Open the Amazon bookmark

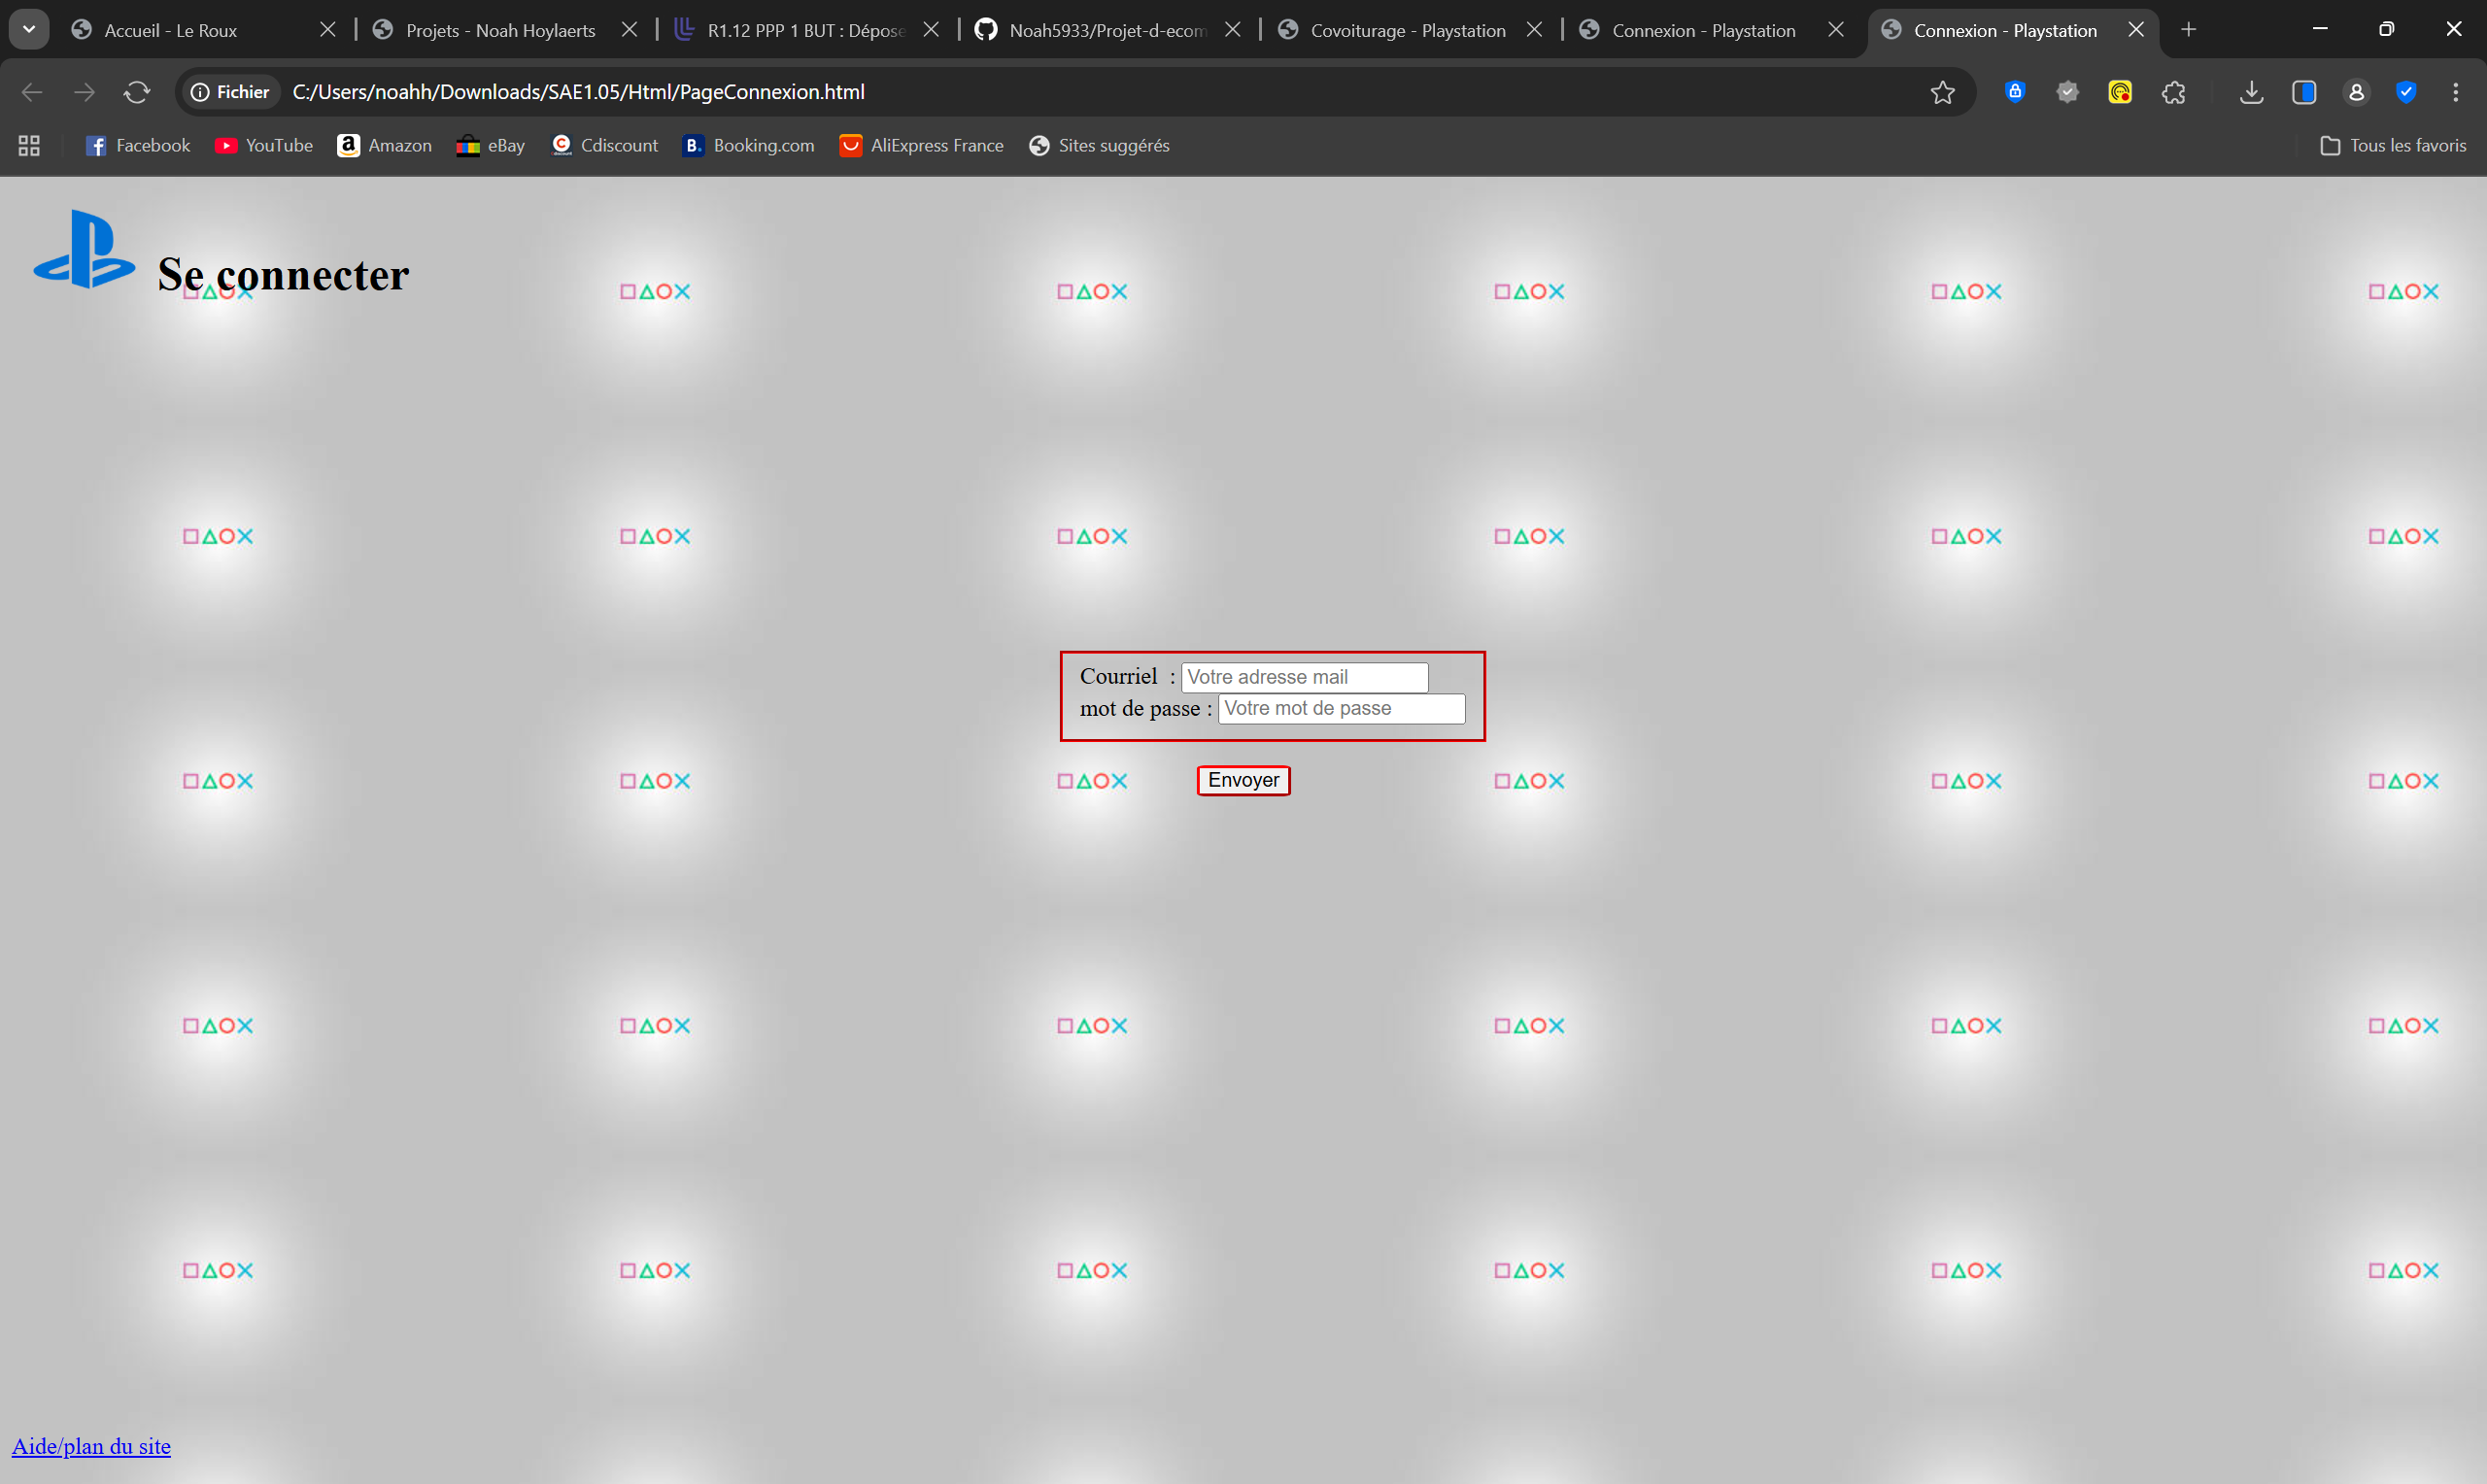coord(385,146)
